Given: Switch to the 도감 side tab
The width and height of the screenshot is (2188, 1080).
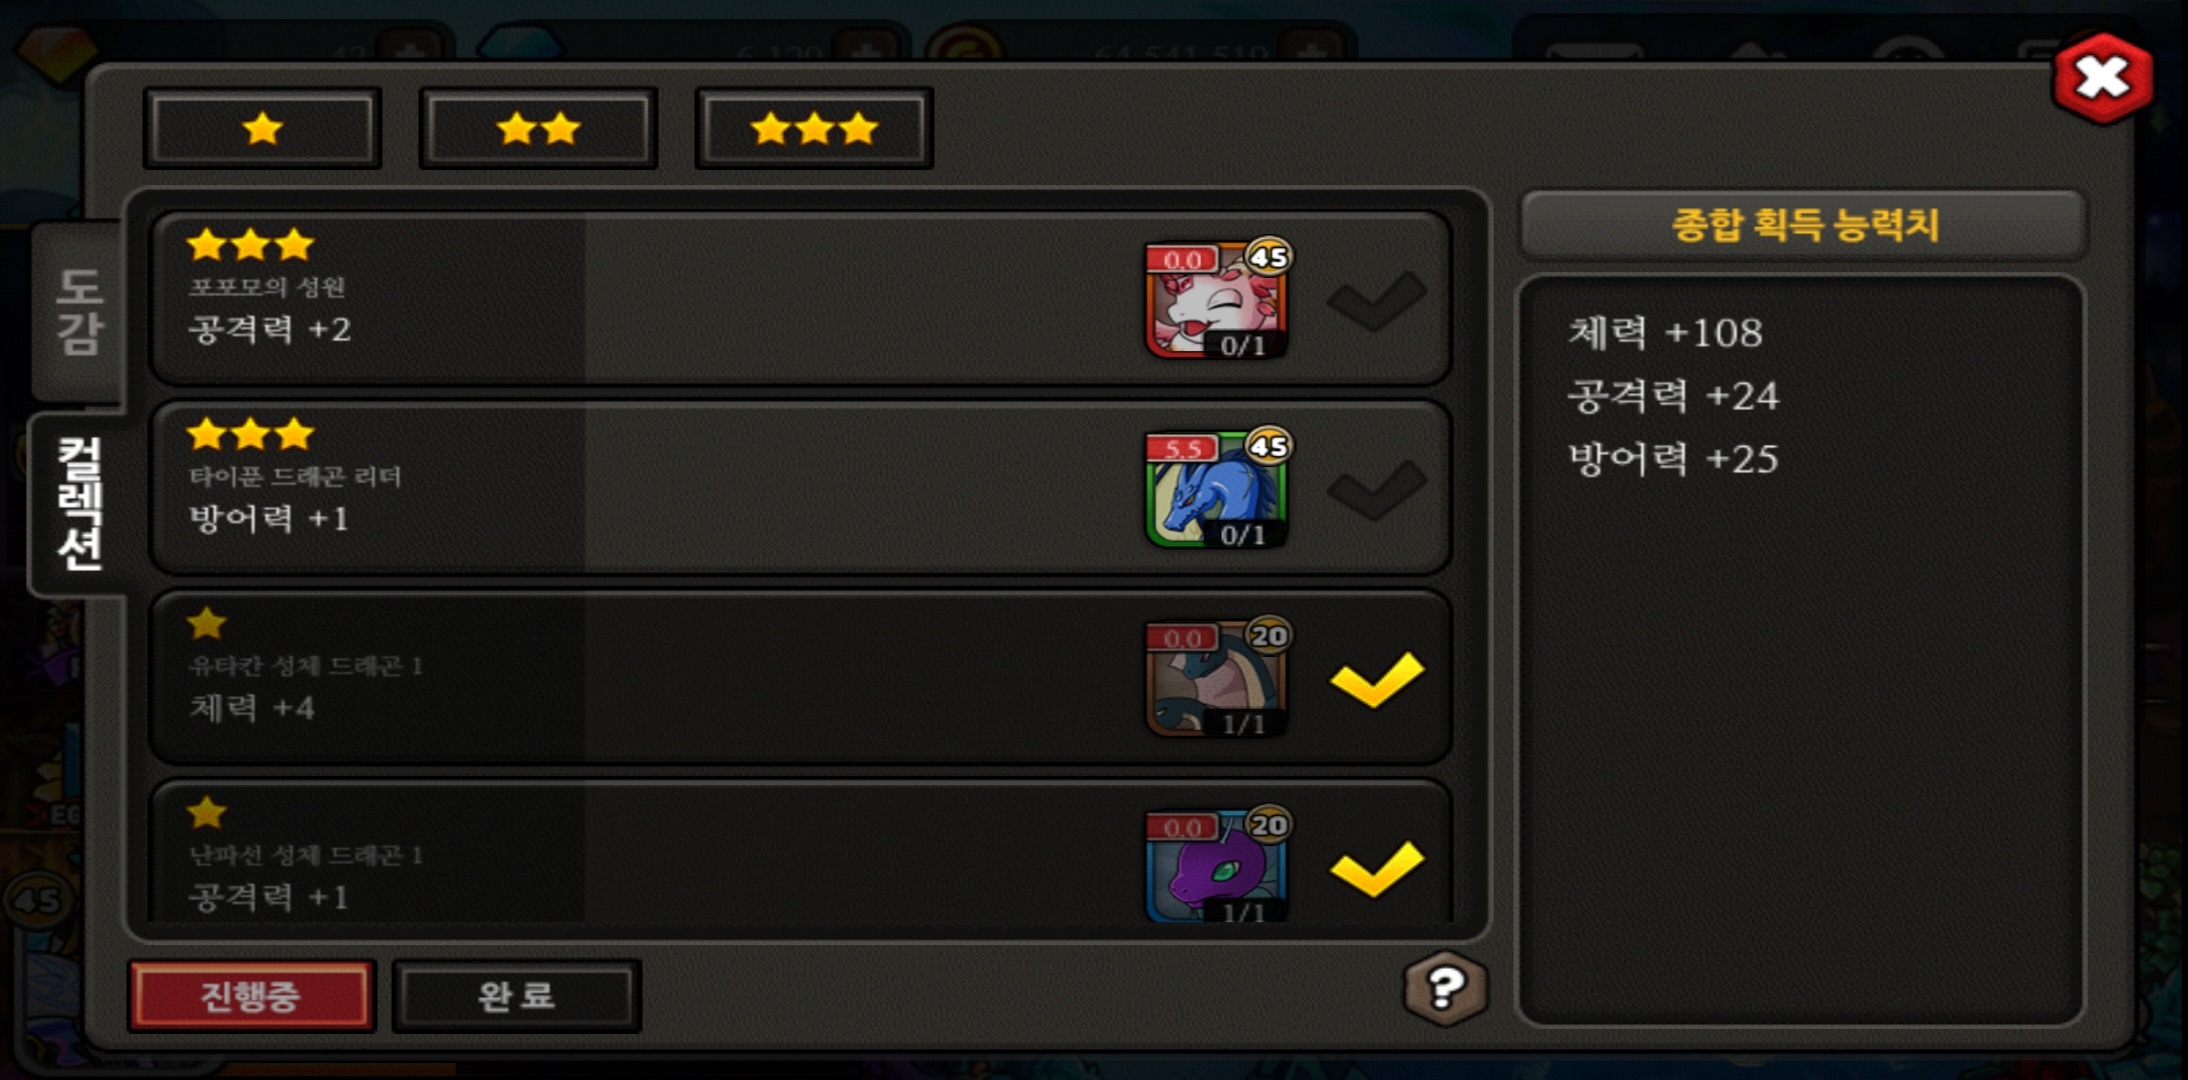Looking at the screenshot, I should click(x=79, y=312).
